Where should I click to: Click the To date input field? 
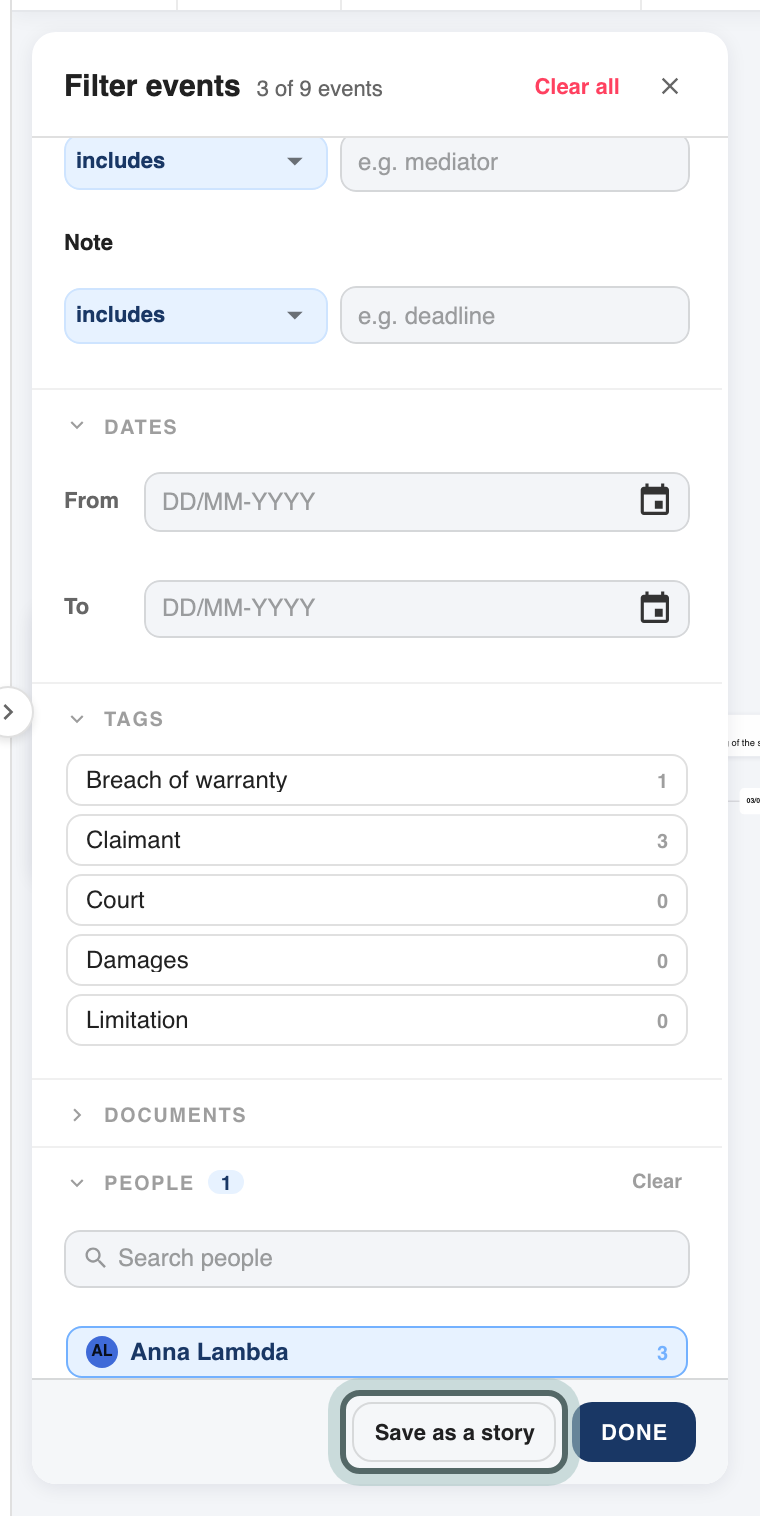417,608
